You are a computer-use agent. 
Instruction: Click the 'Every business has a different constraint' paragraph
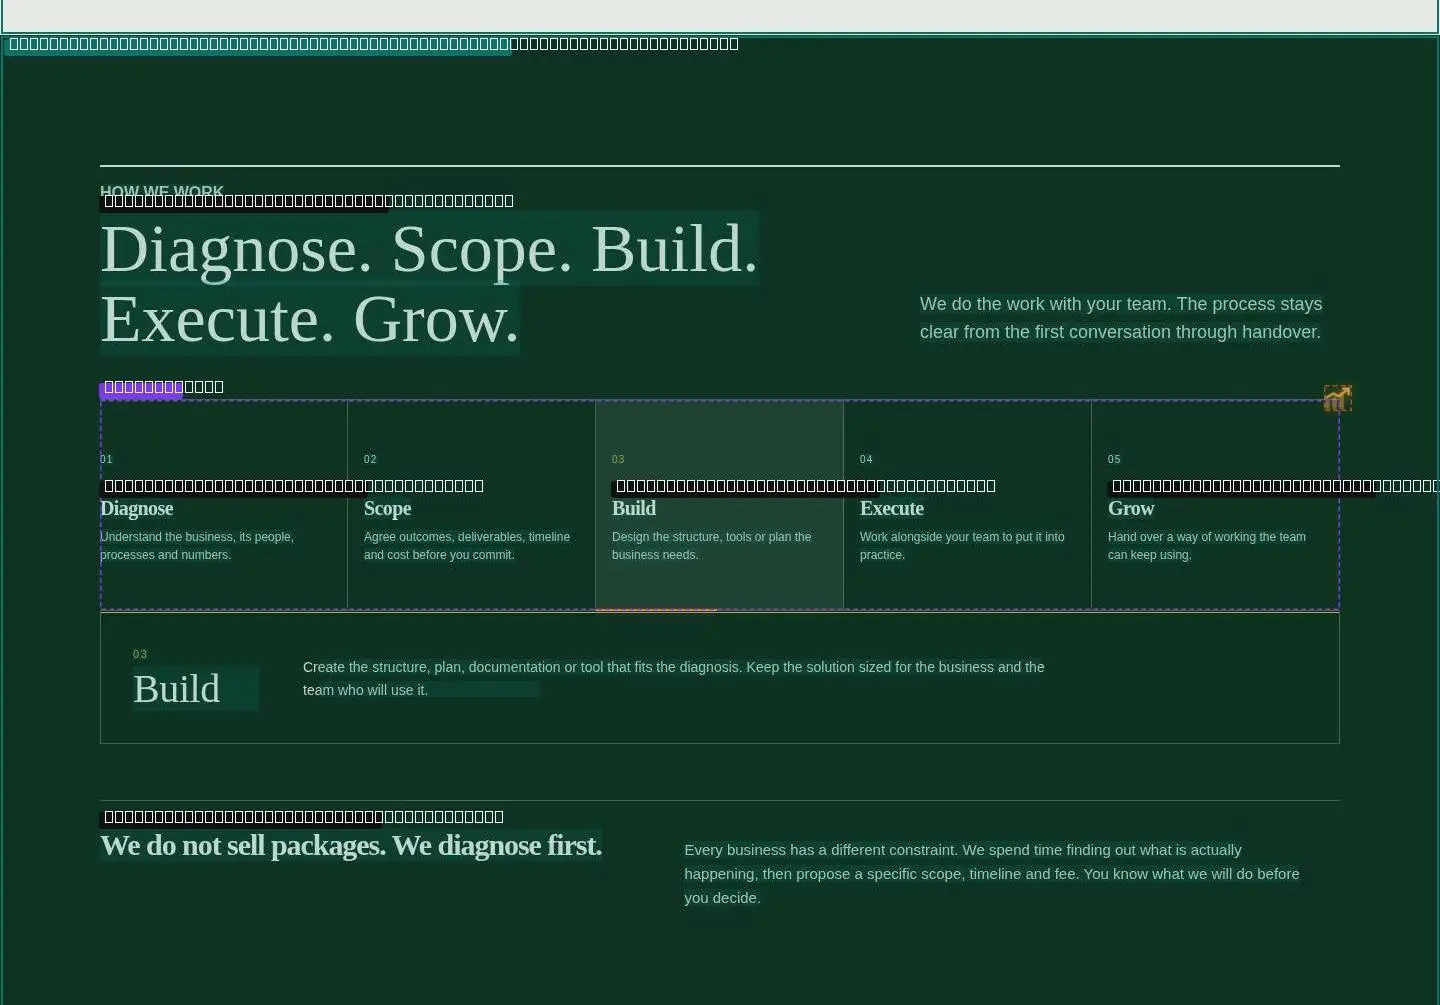coord(992,874)
